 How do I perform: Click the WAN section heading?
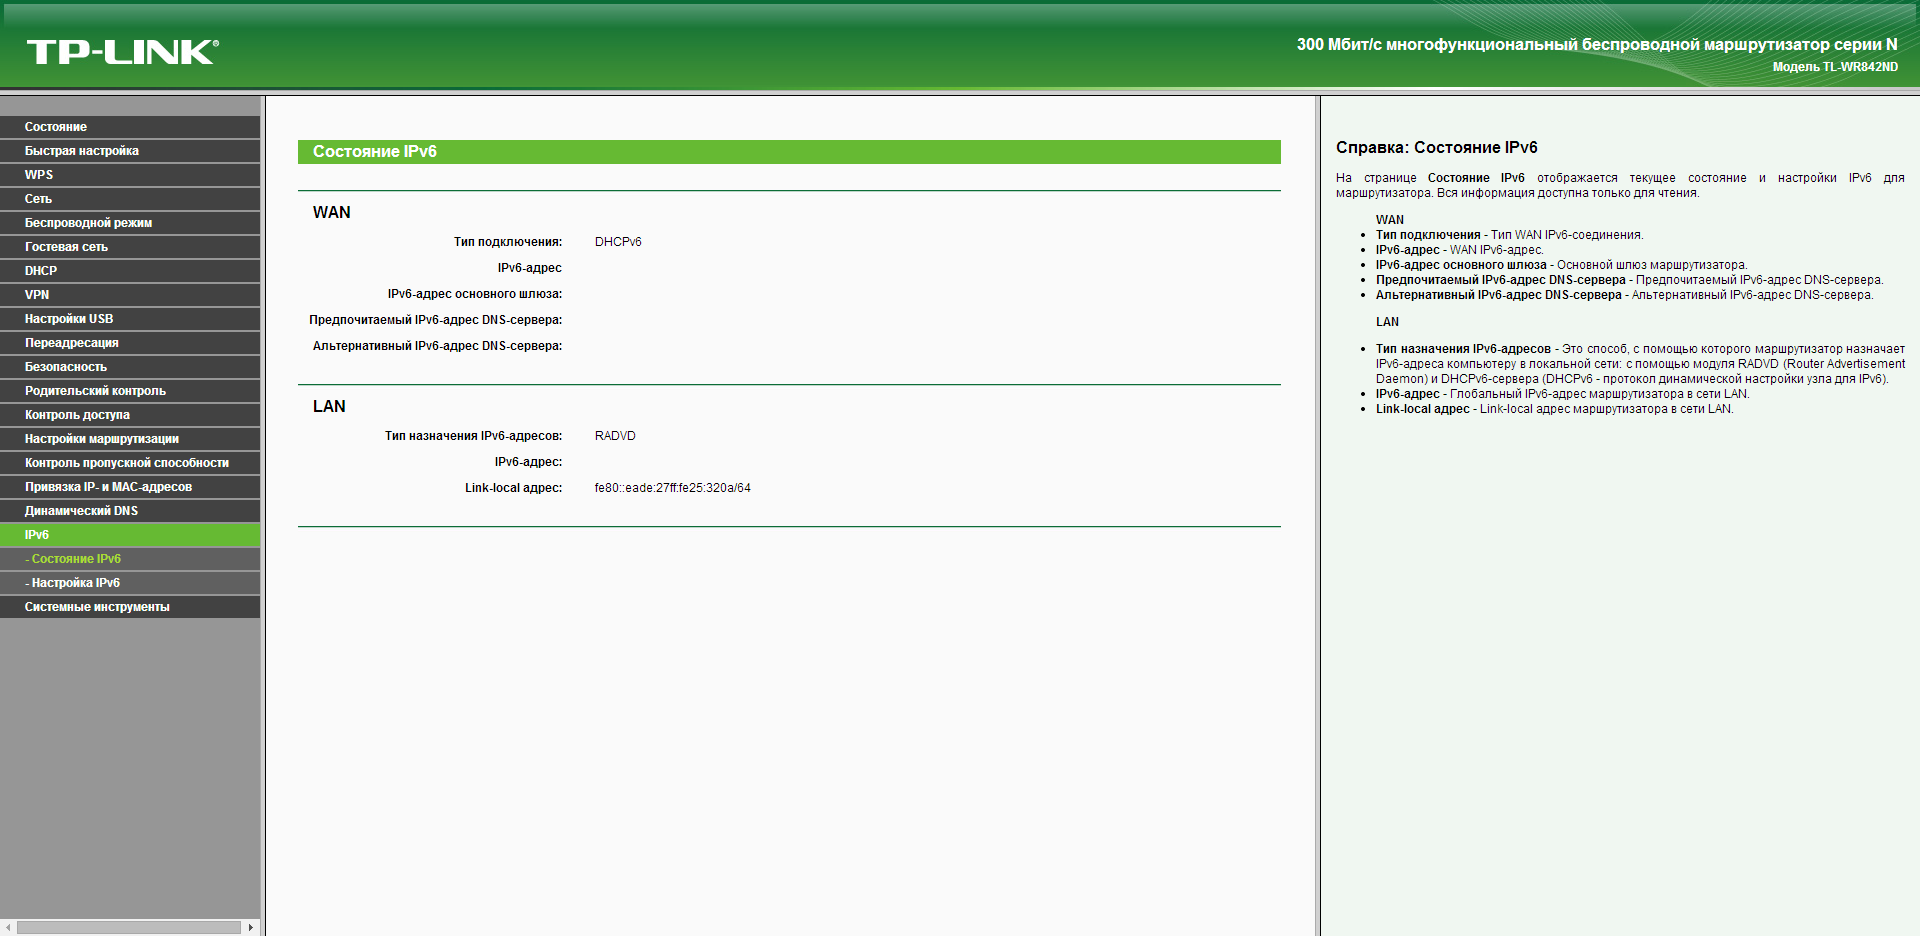332,212
